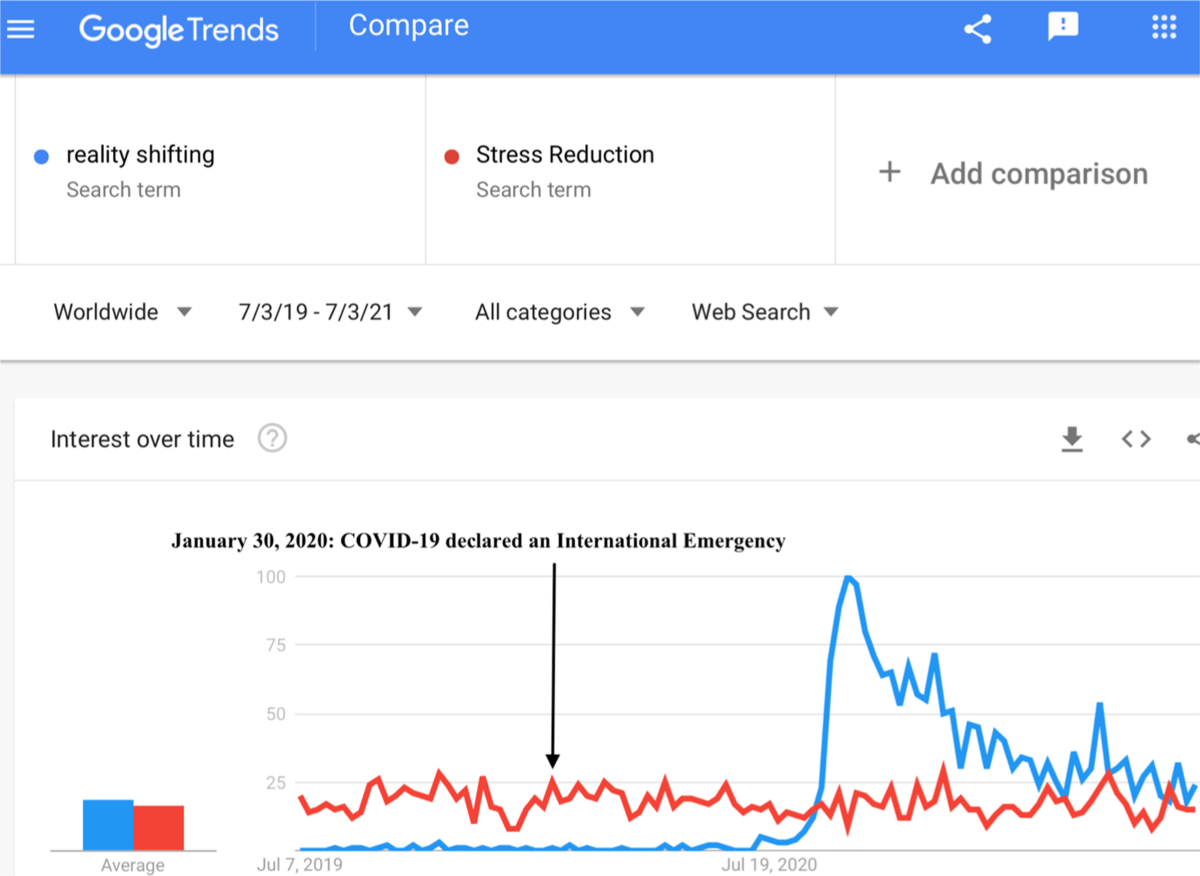The image size is (1200, 876).
Task: Click the blue dot beside reality shifting
Action: point(41,156)
